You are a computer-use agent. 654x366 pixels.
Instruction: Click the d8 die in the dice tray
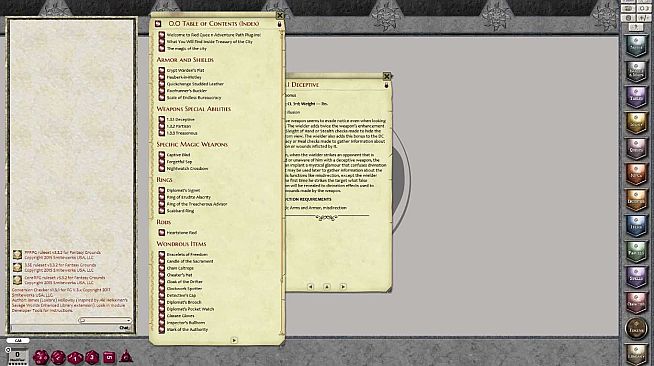[92, 357]
